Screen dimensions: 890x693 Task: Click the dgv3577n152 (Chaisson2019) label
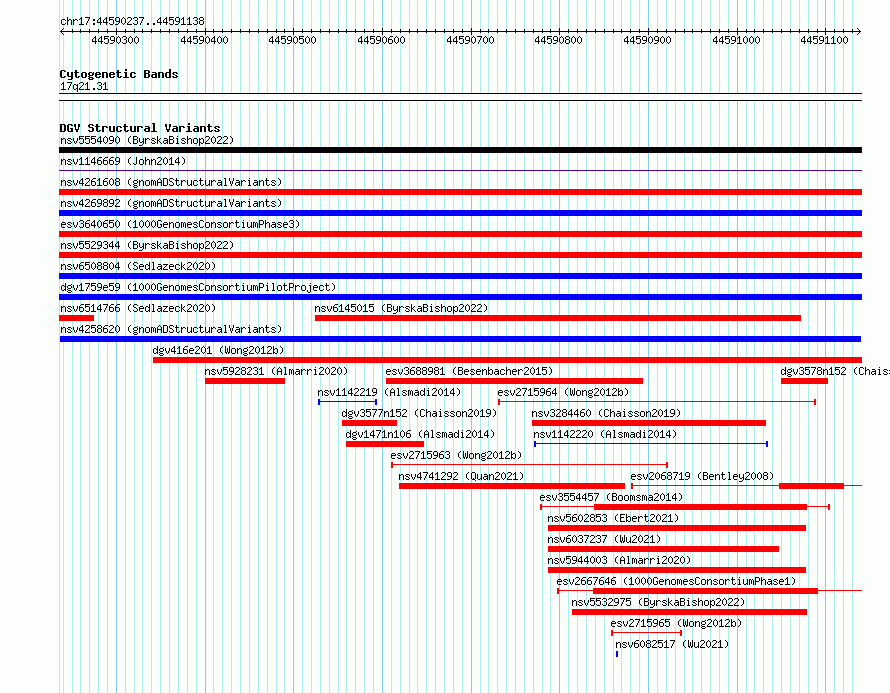tap(419, 413)
